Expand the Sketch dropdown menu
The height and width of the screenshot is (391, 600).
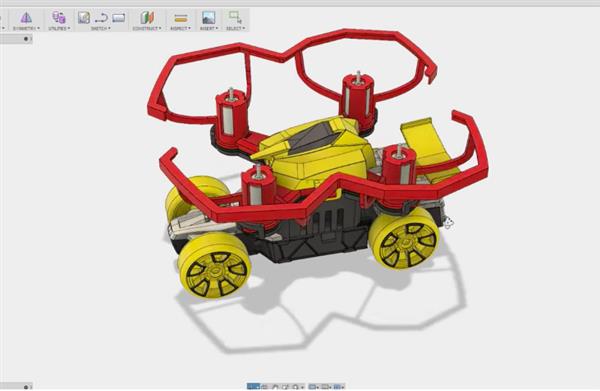(101, 29)
